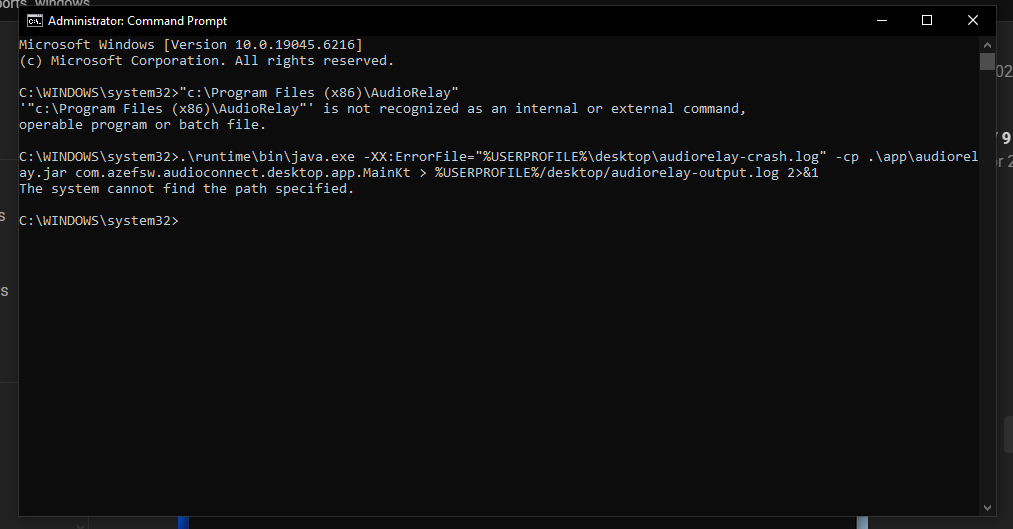Click the java.exe command line
The height and width of the screenshot is (529, 1013).
(x=500, y=157)
